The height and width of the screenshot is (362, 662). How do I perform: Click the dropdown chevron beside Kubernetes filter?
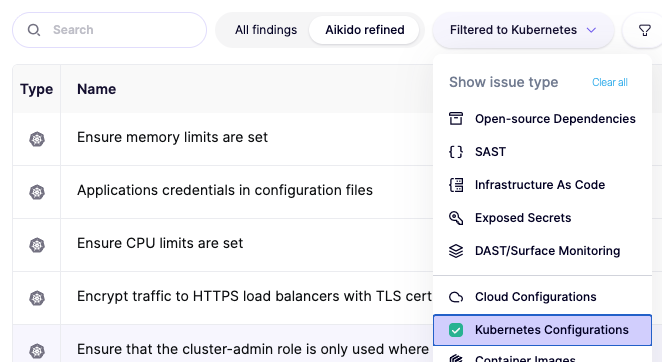tap(591, 30)
